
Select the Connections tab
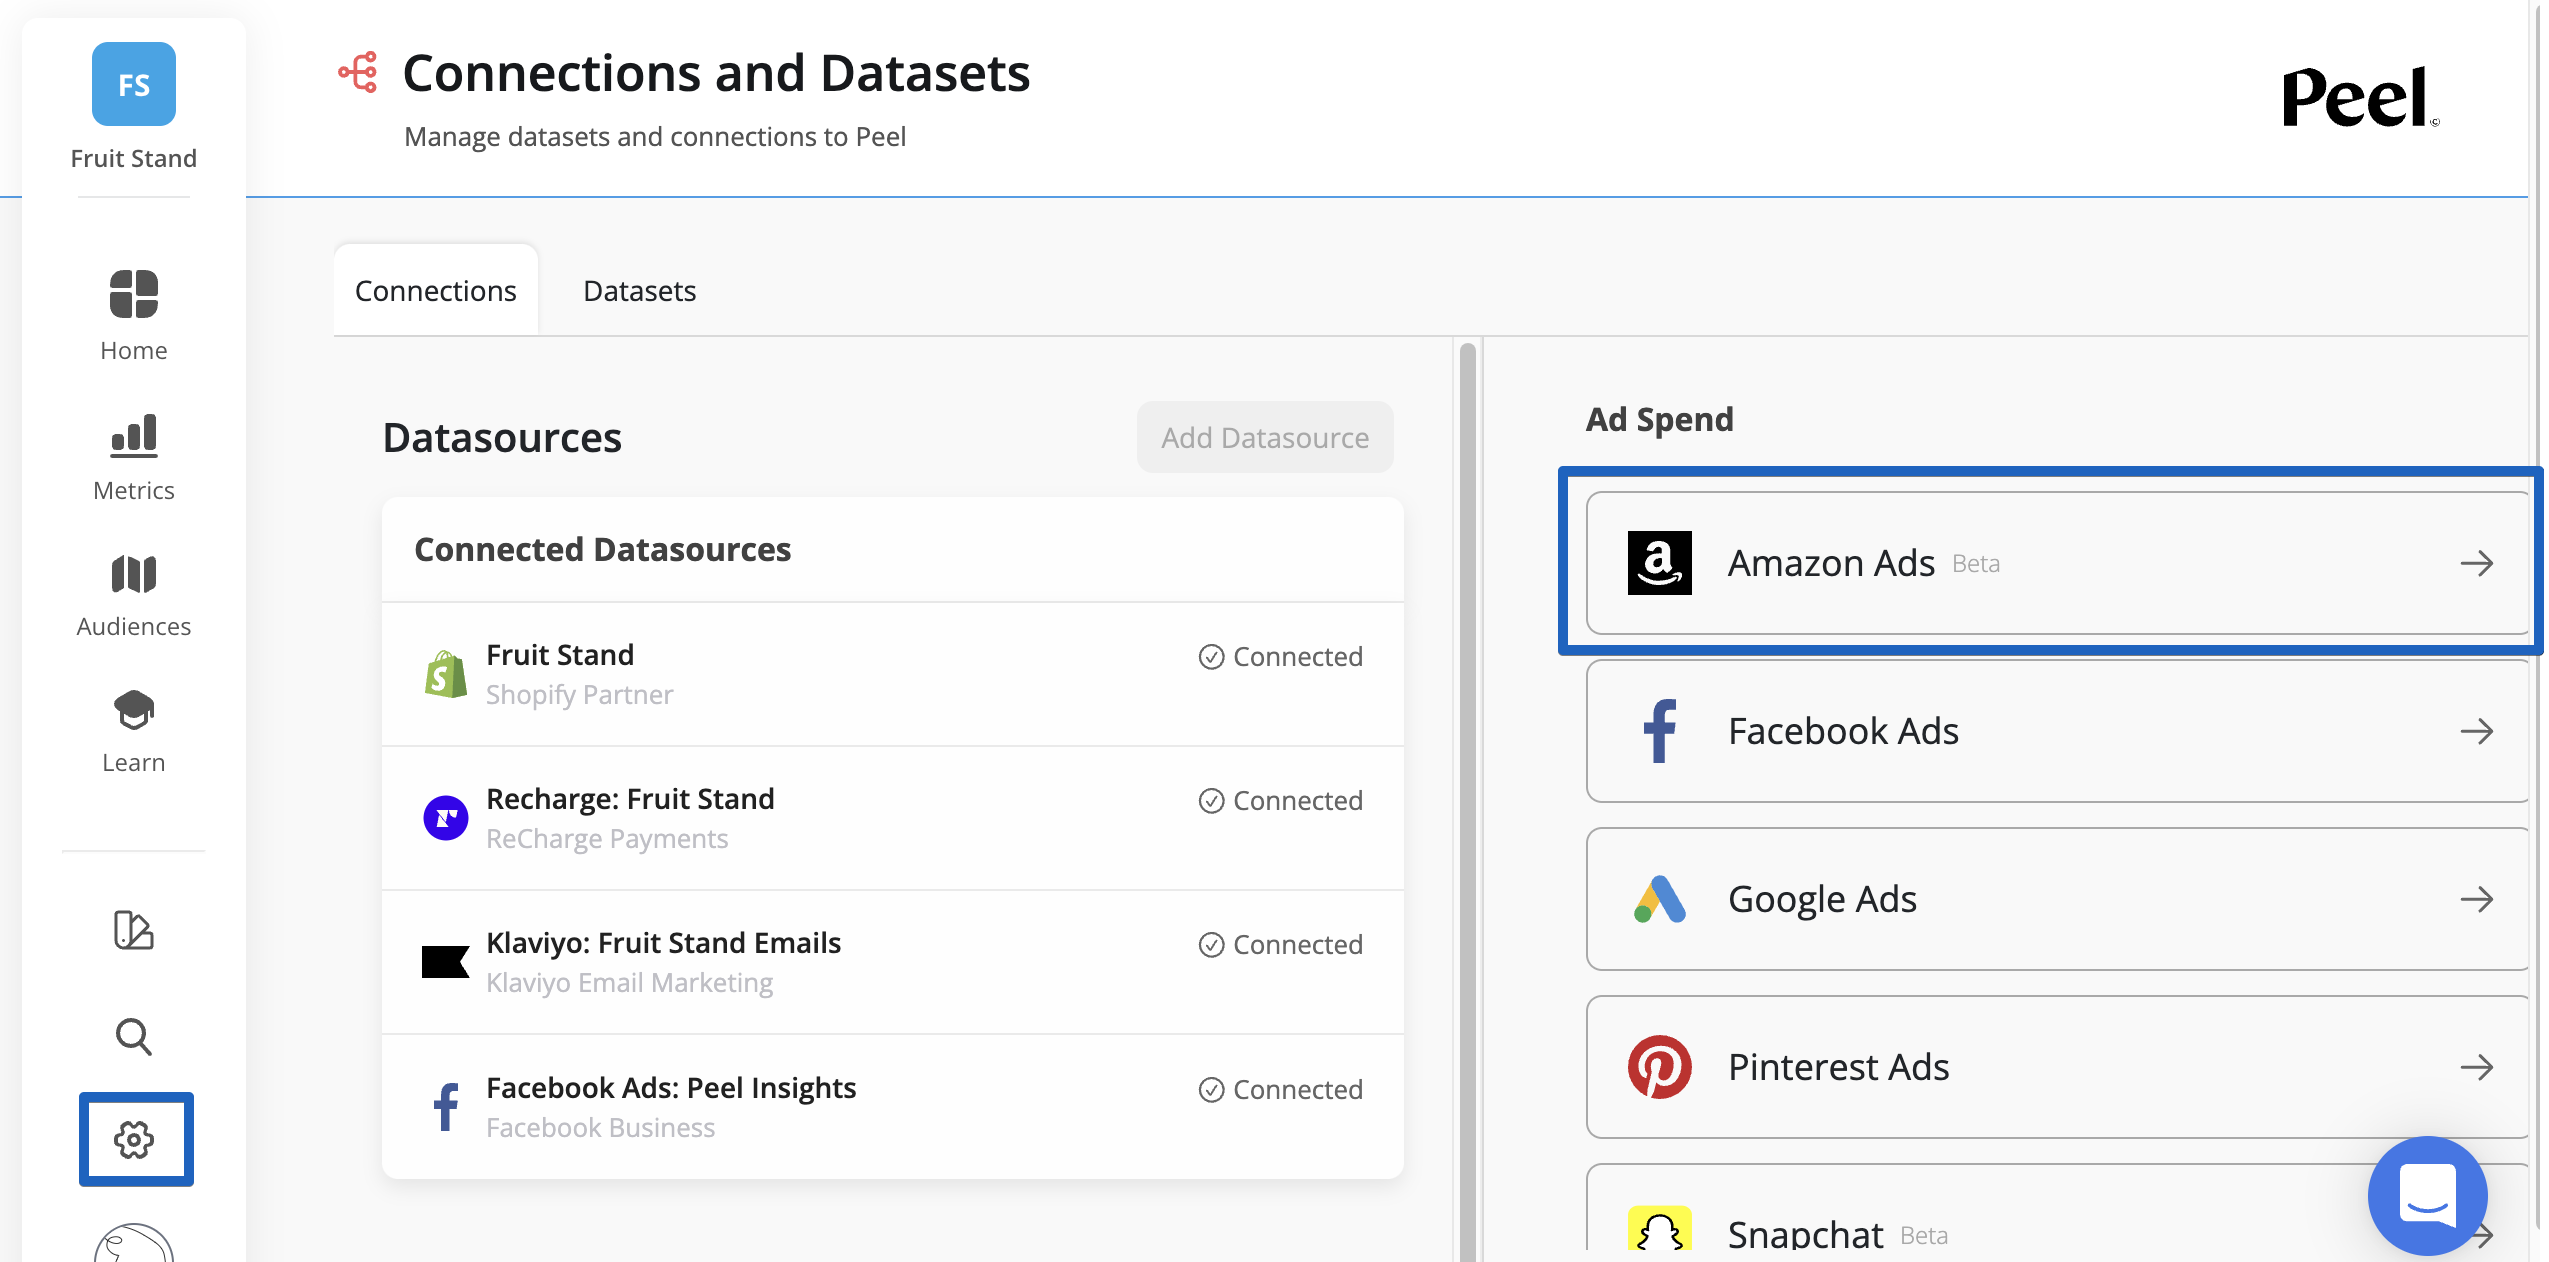(435, 291)
